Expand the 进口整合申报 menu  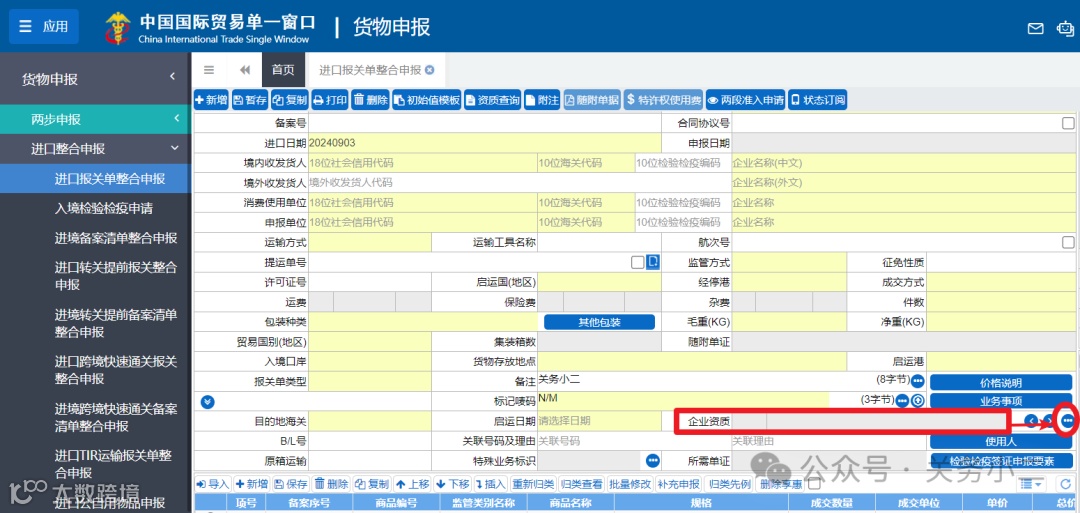(x=175, y=148)
